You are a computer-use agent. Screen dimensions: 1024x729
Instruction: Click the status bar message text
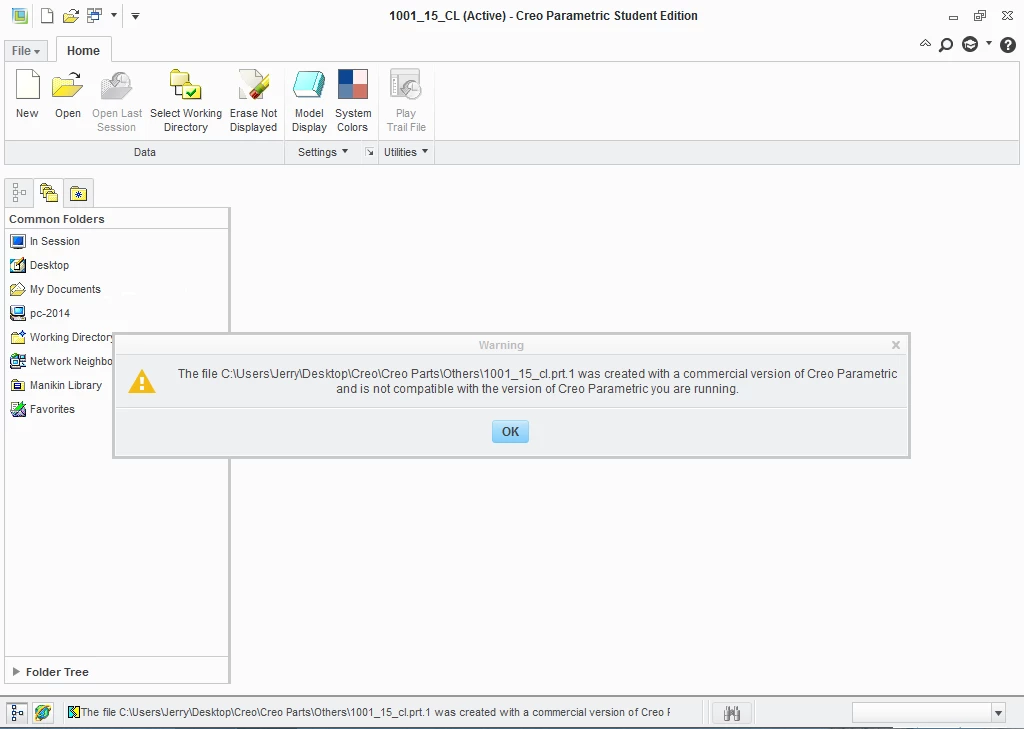click(x=375, y=712)
